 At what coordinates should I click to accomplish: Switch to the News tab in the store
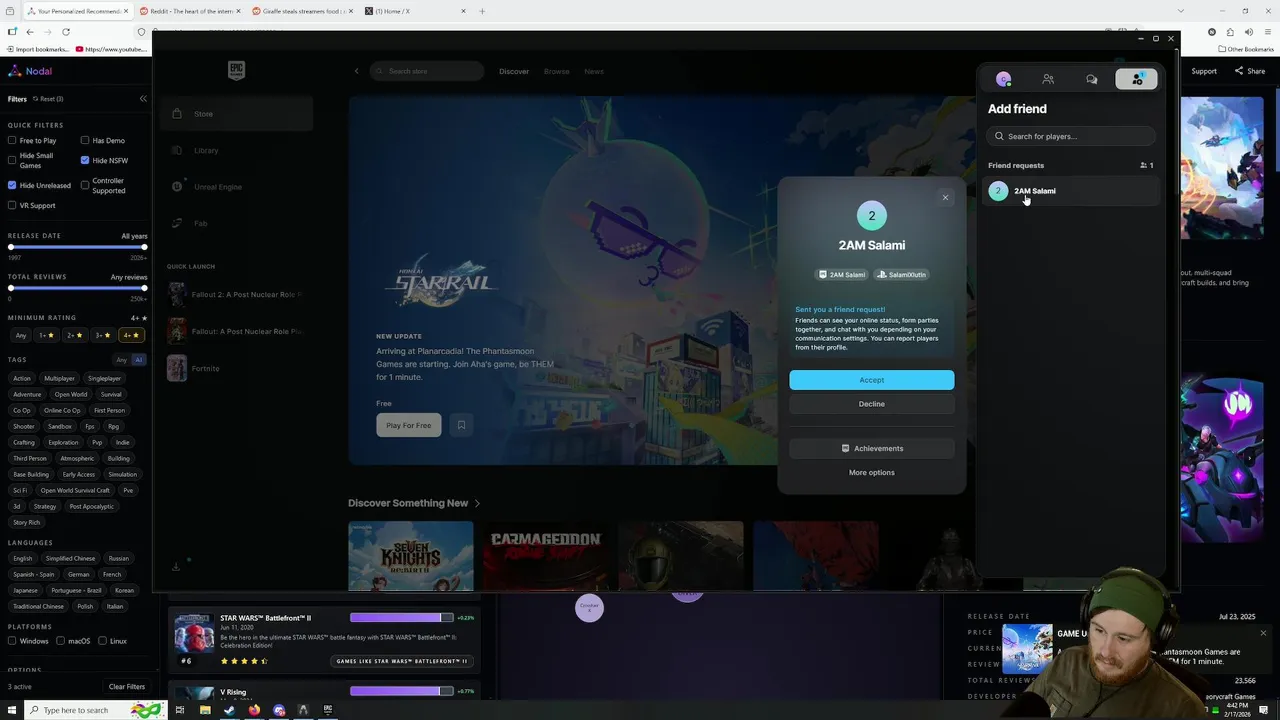tap(594, 71)
